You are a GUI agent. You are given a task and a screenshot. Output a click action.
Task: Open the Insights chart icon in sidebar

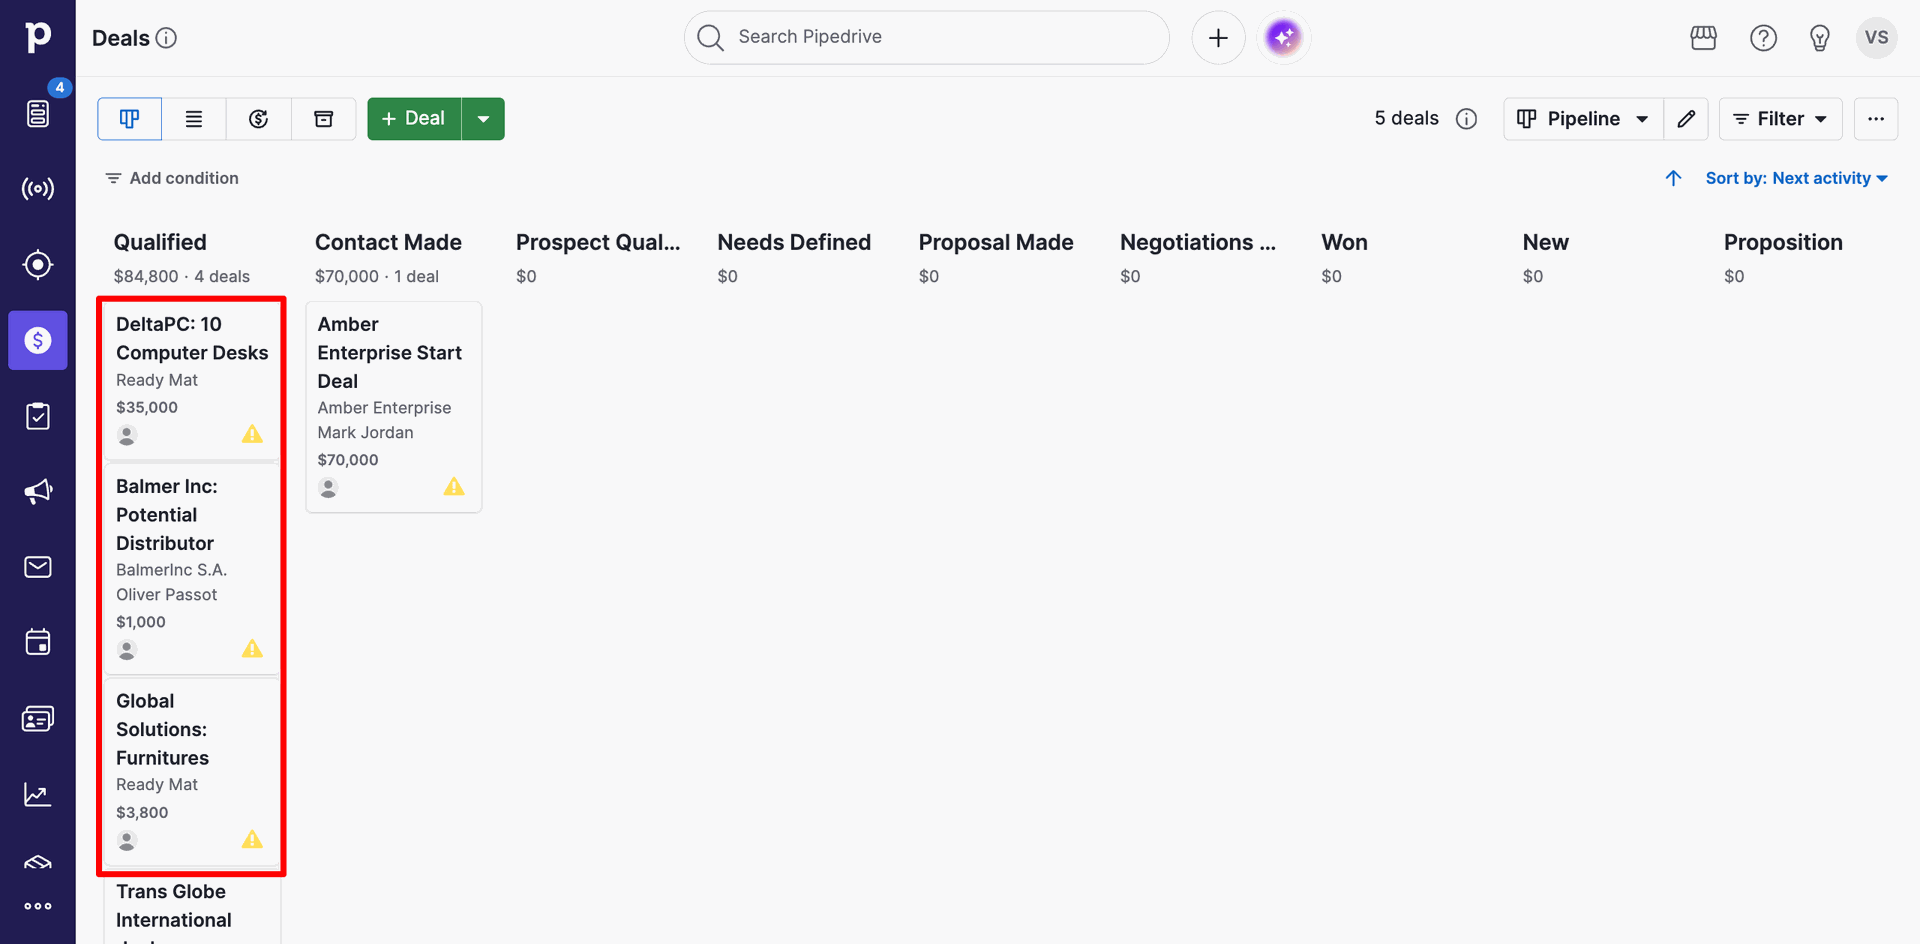click(x=38, y=794)
